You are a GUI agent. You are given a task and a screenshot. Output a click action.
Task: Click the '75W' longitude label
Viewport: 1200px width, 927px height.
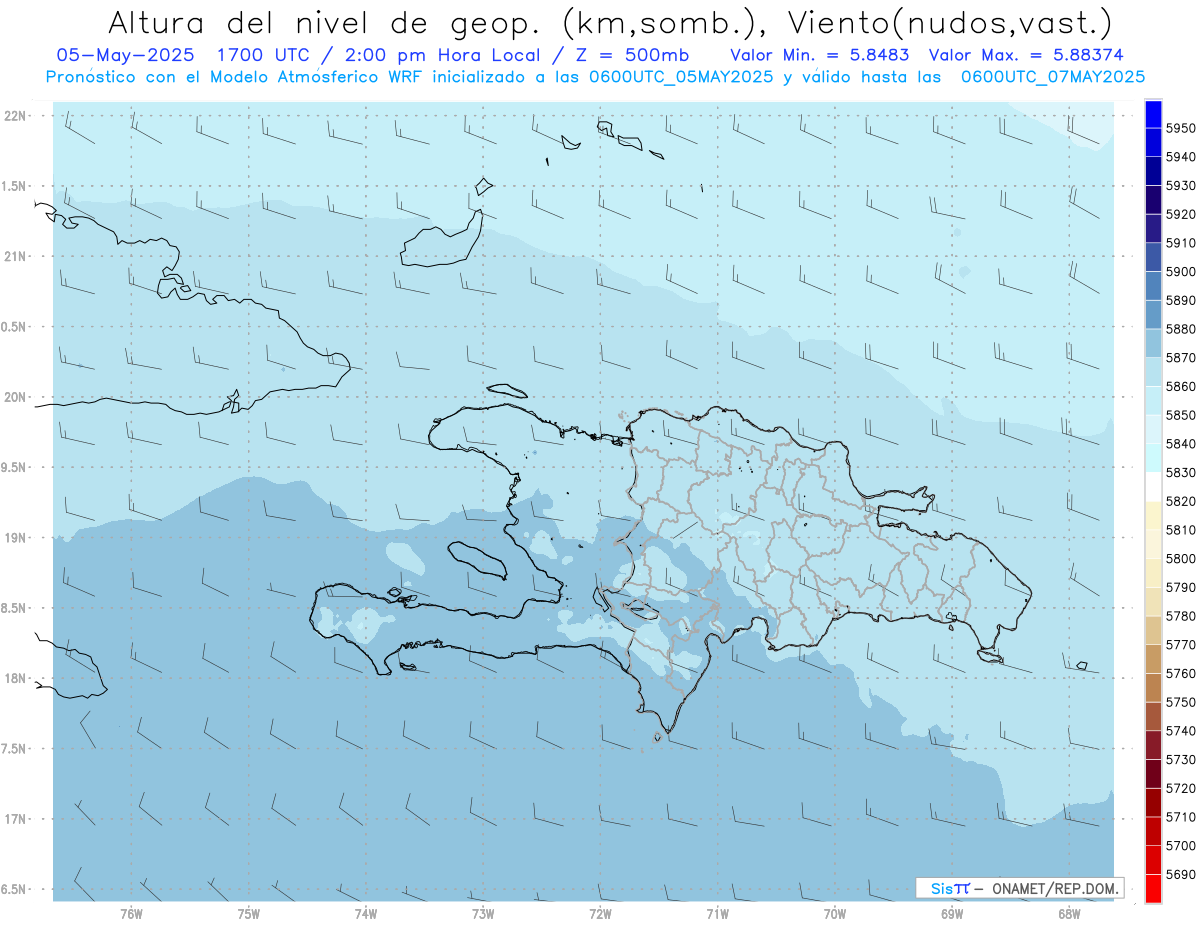(x=248, y=913)
